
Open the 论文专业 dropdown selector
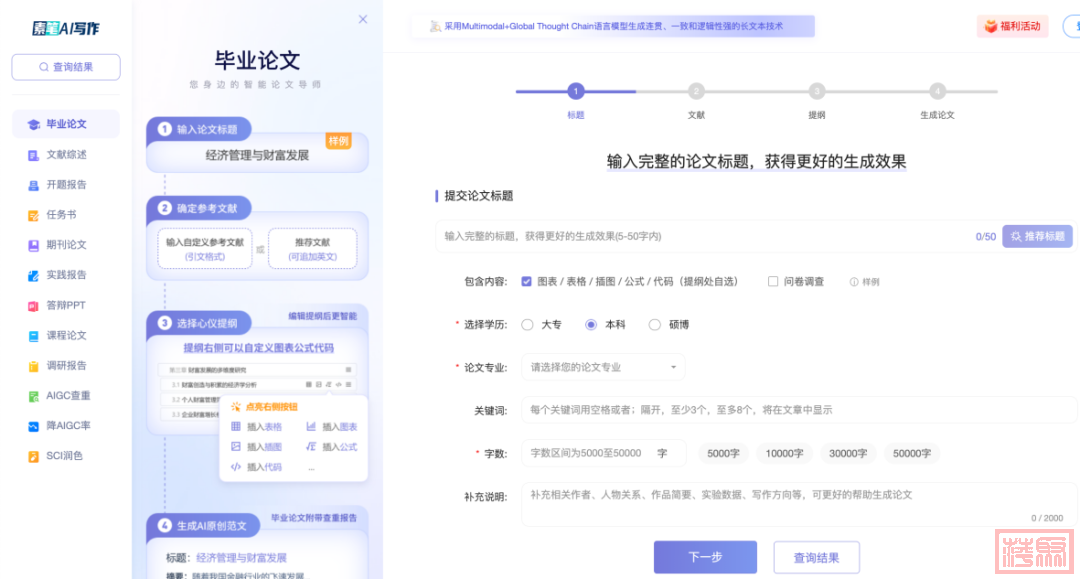pyautogui.click(x=603, y=367)
